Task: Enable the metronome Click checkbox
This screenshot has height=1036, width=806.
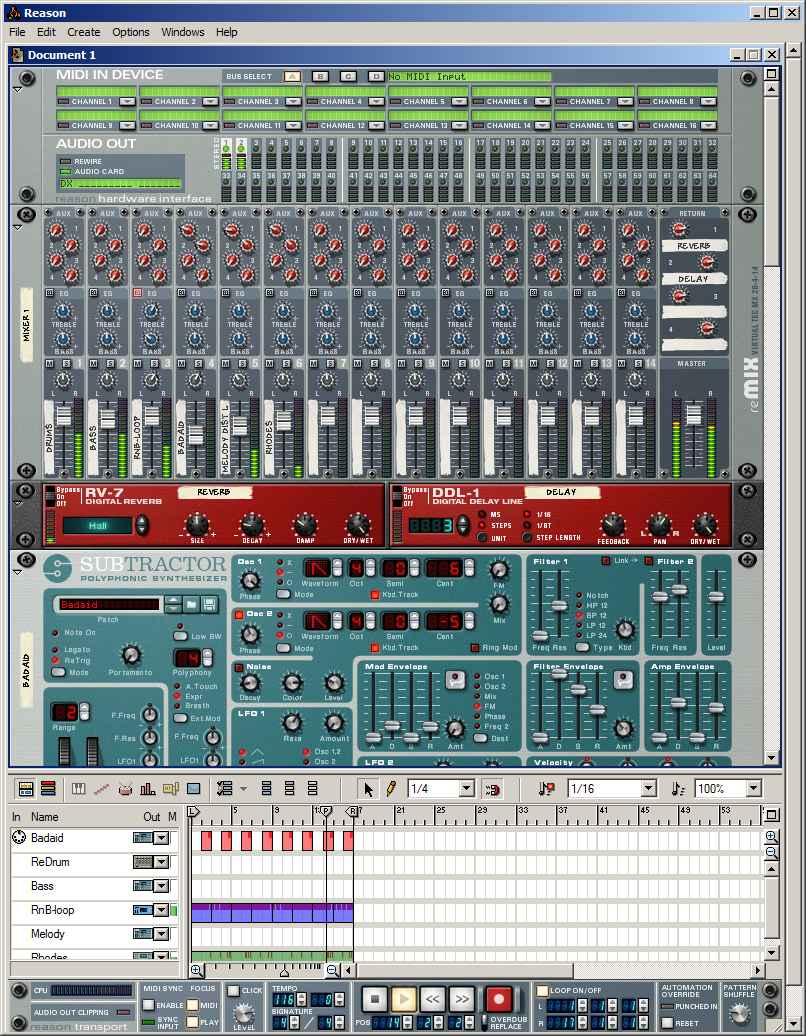Action: (233, 990)
